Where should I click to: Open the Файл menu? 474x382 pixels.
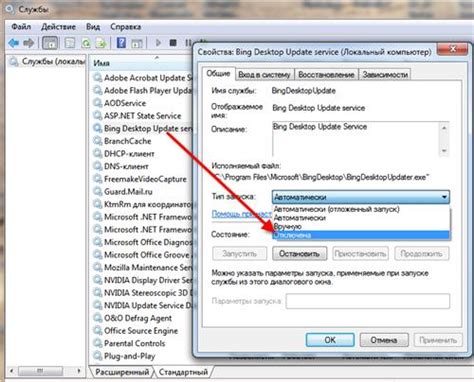pos(21,27)
